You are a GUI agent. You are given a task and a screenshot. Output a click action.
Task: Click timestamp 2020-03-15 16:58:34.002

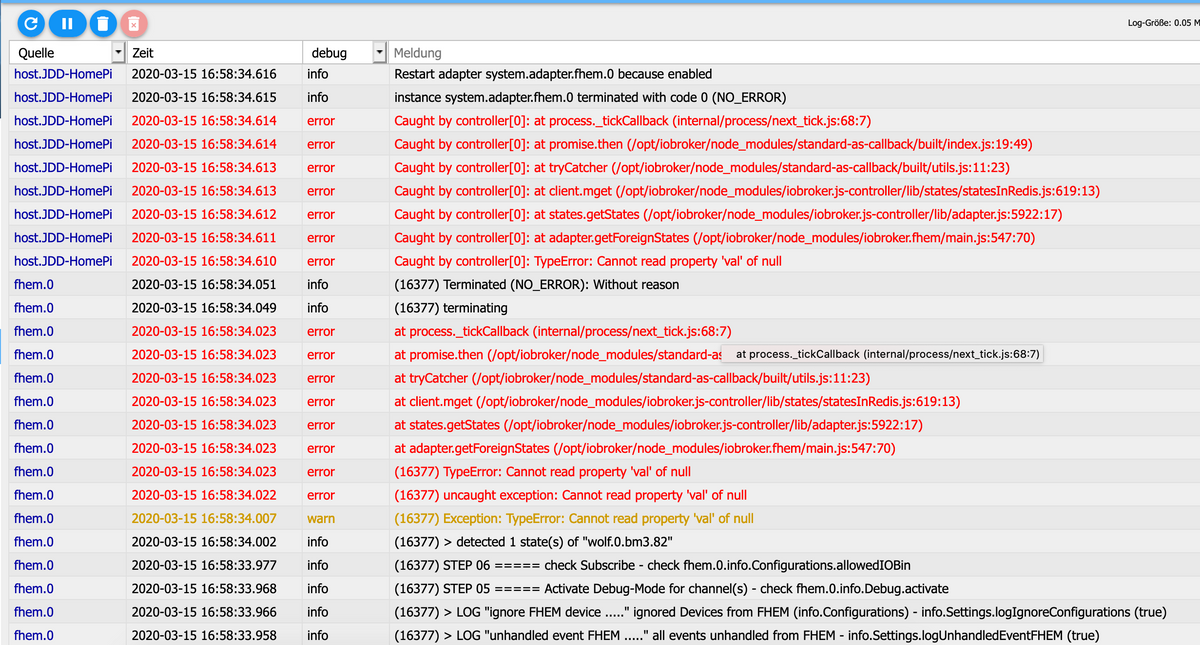pos(204,541)
